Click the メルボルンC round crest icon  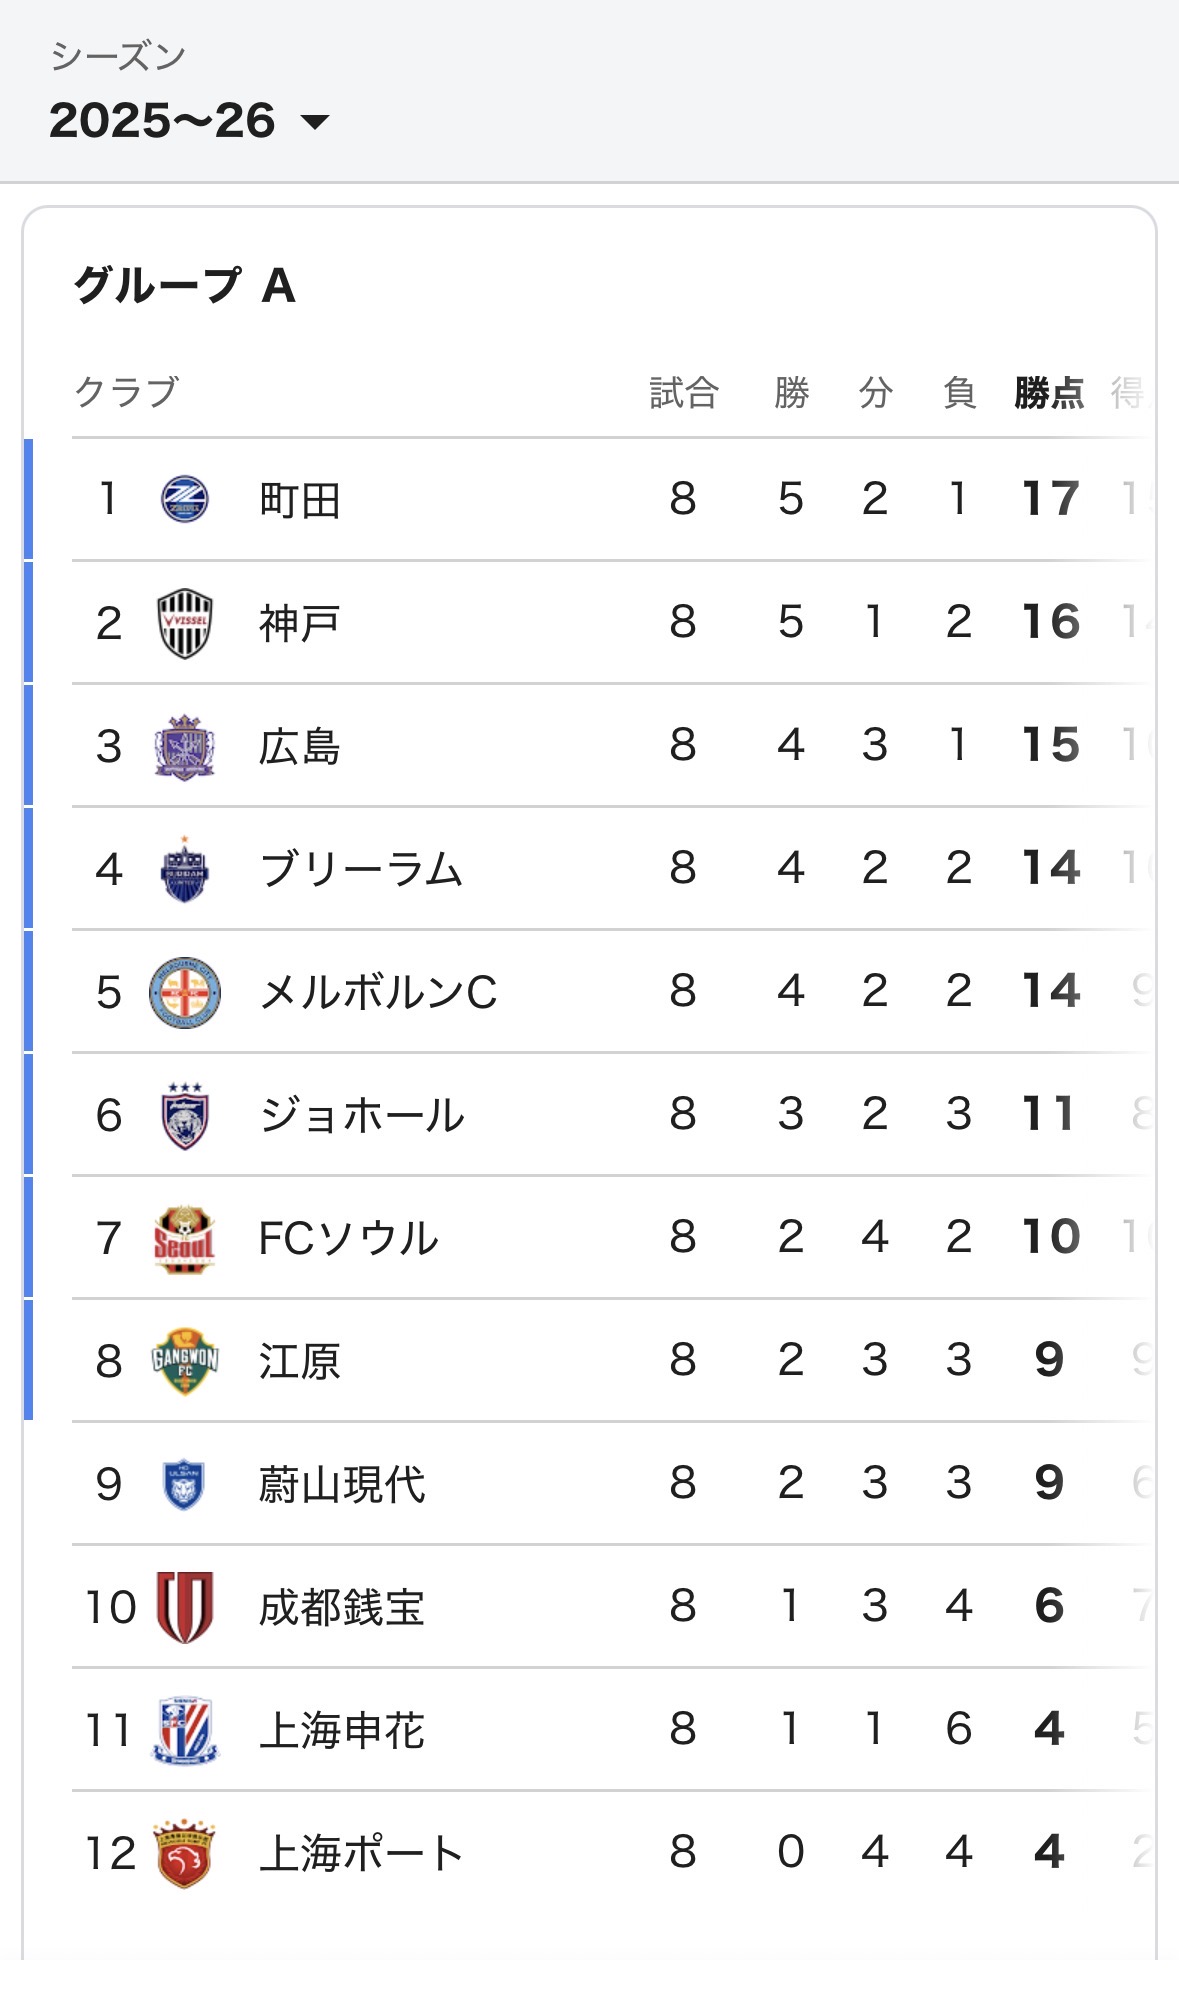pos(185,993)
